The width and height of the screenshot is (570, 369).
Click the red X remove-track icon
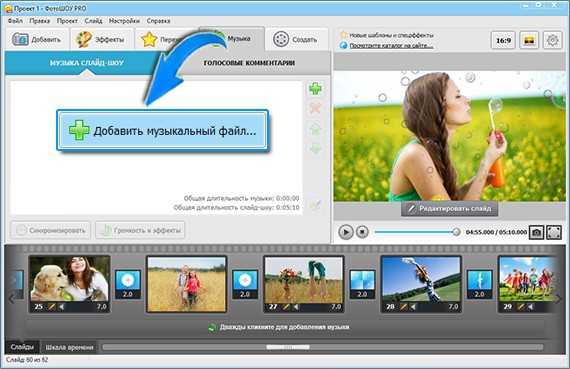315,108
